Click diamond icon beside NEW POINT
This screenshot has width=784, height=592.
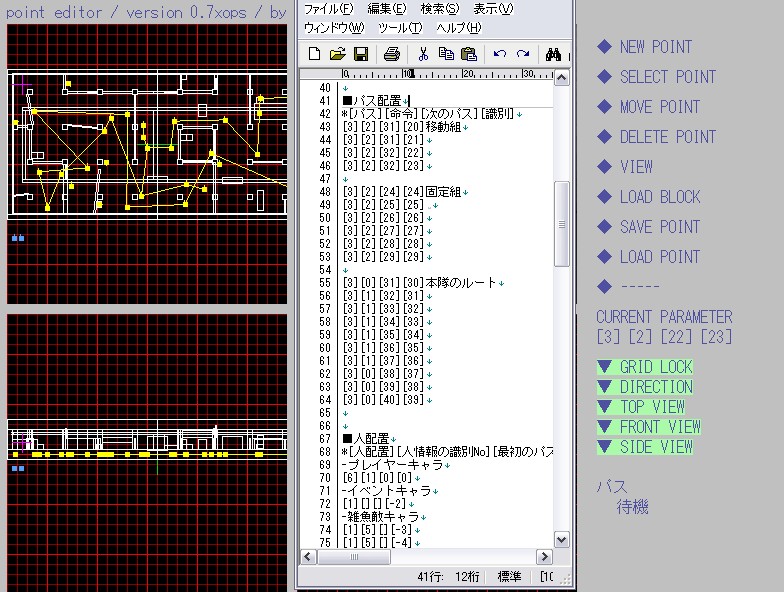[x=604, y=46]
